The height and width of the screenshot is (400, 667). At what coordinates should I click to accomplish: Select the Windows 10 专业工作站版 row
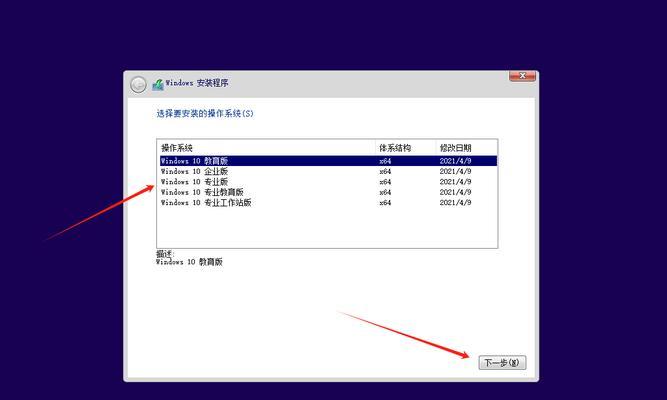328,203
